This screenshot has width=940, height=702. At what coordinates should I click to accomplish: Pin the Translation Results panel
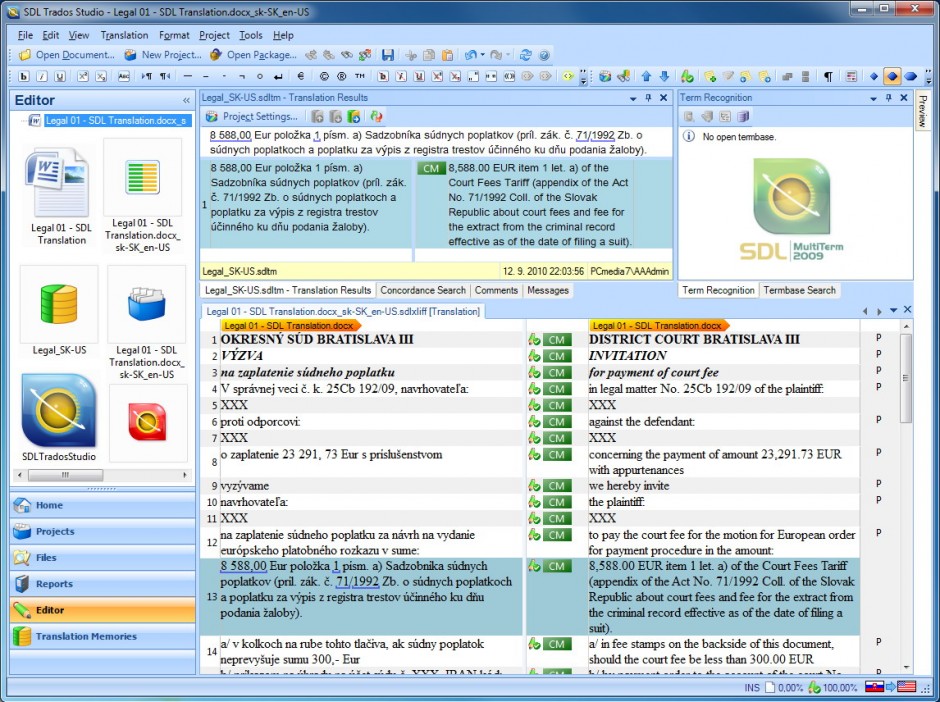pos(647,97)
